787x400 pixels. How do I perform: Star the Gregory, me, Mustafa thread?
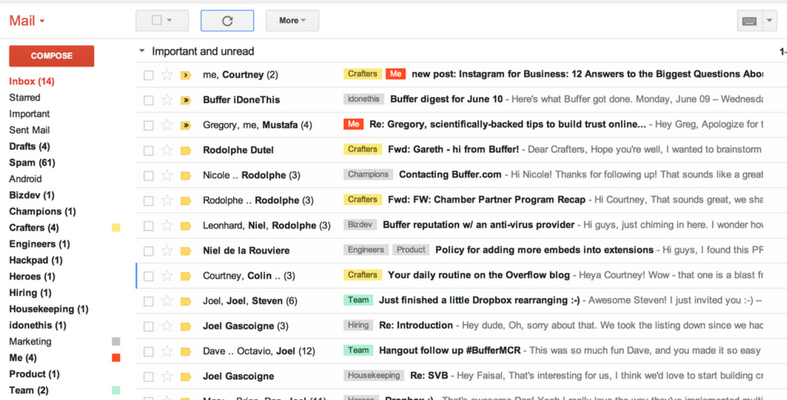click(167, 125)
